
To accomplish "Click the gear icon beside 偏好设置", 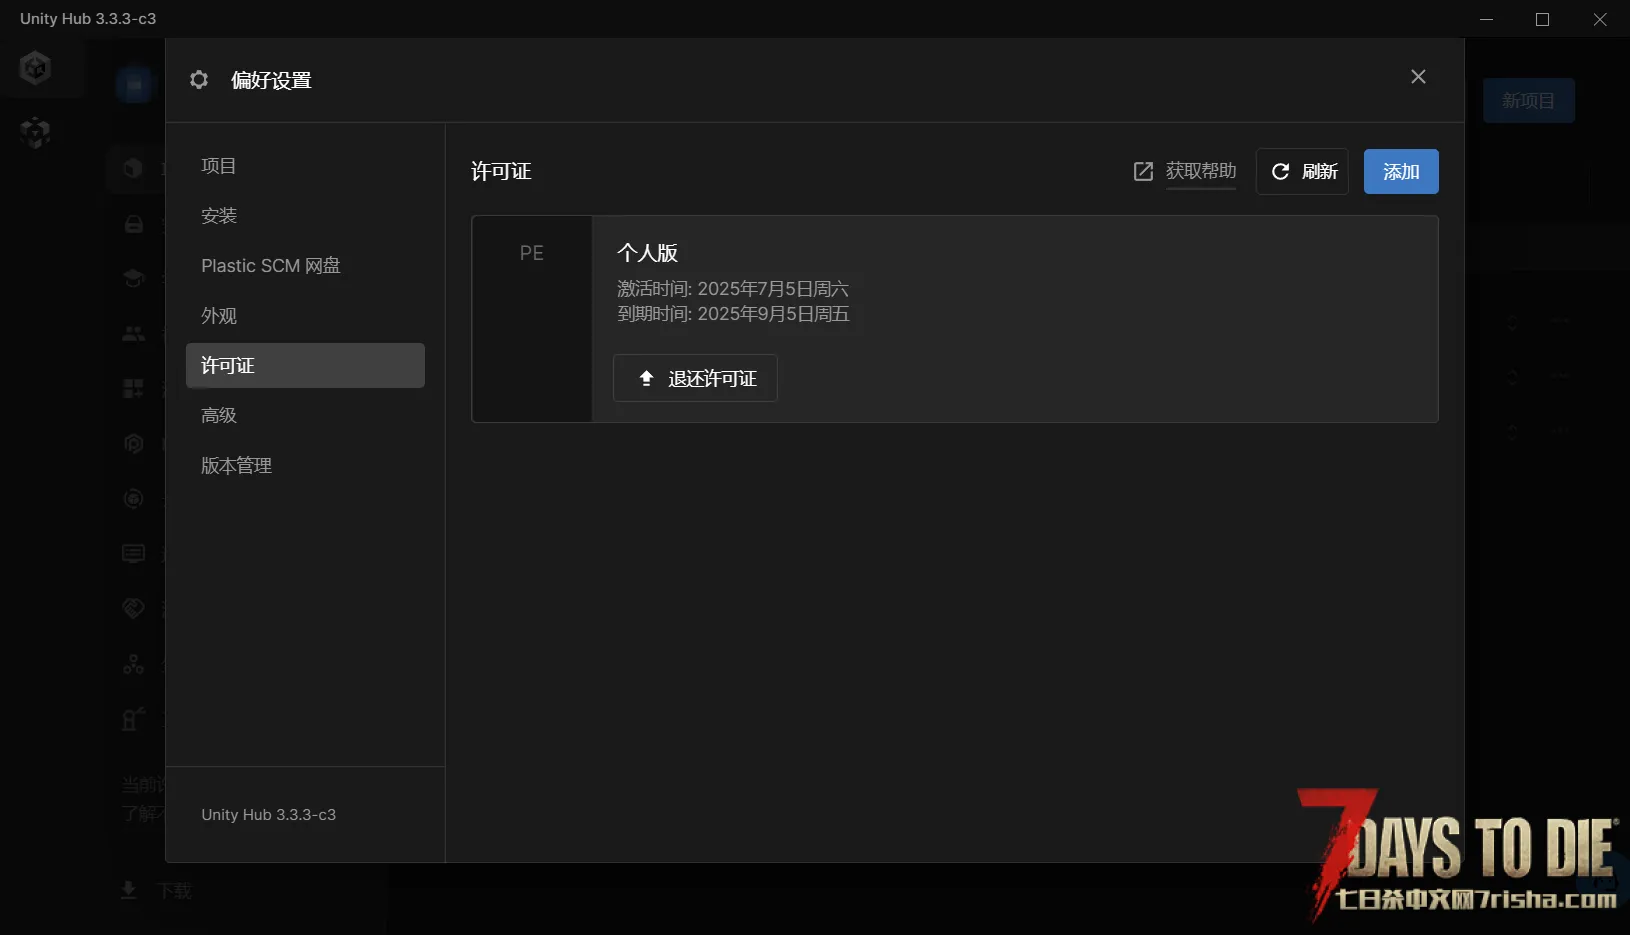I will (x=199, y=80).
